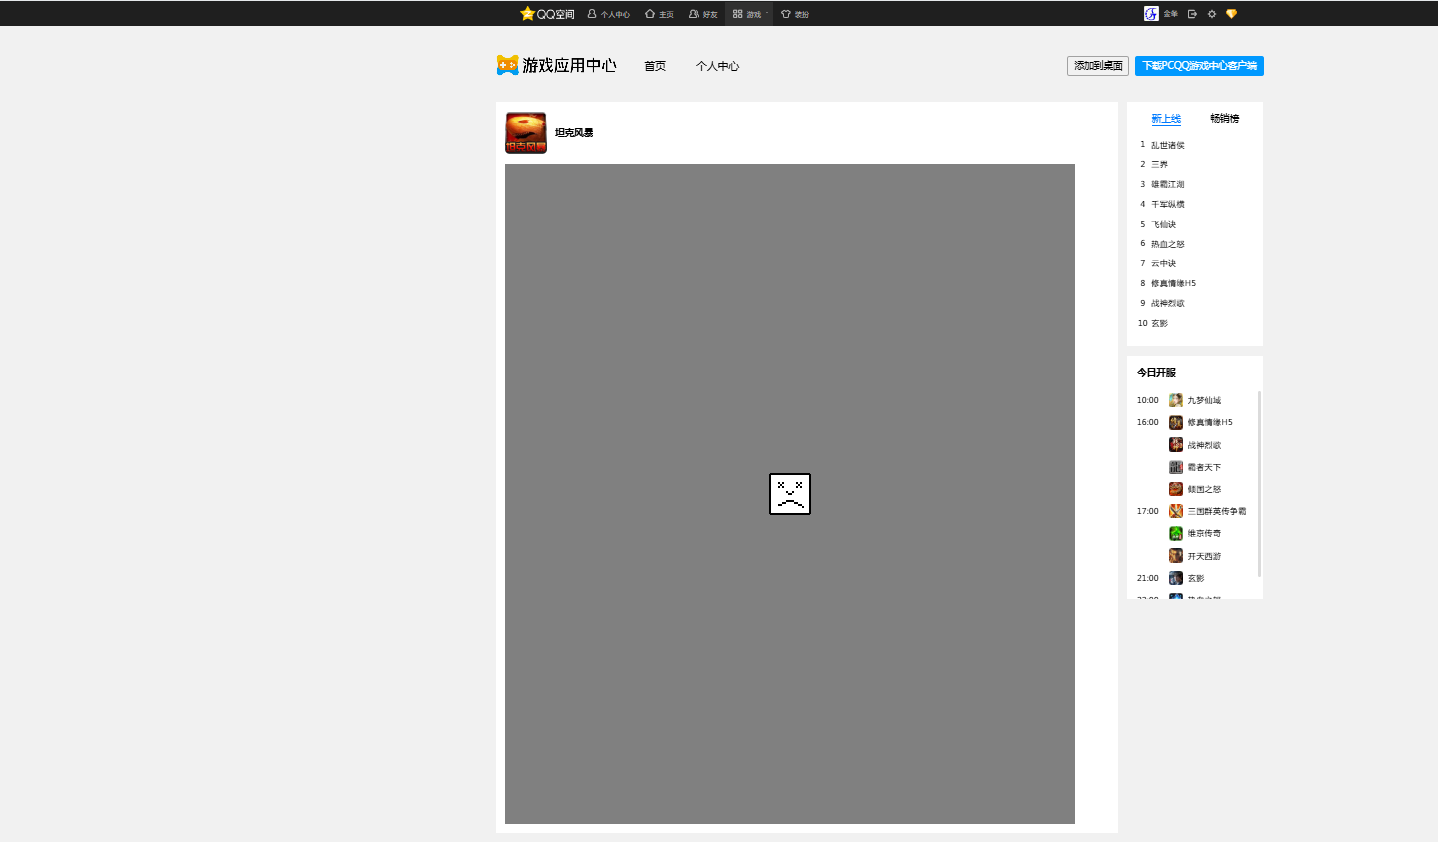Click the logout arrow icon in top bar

(x=1192, y=14)
